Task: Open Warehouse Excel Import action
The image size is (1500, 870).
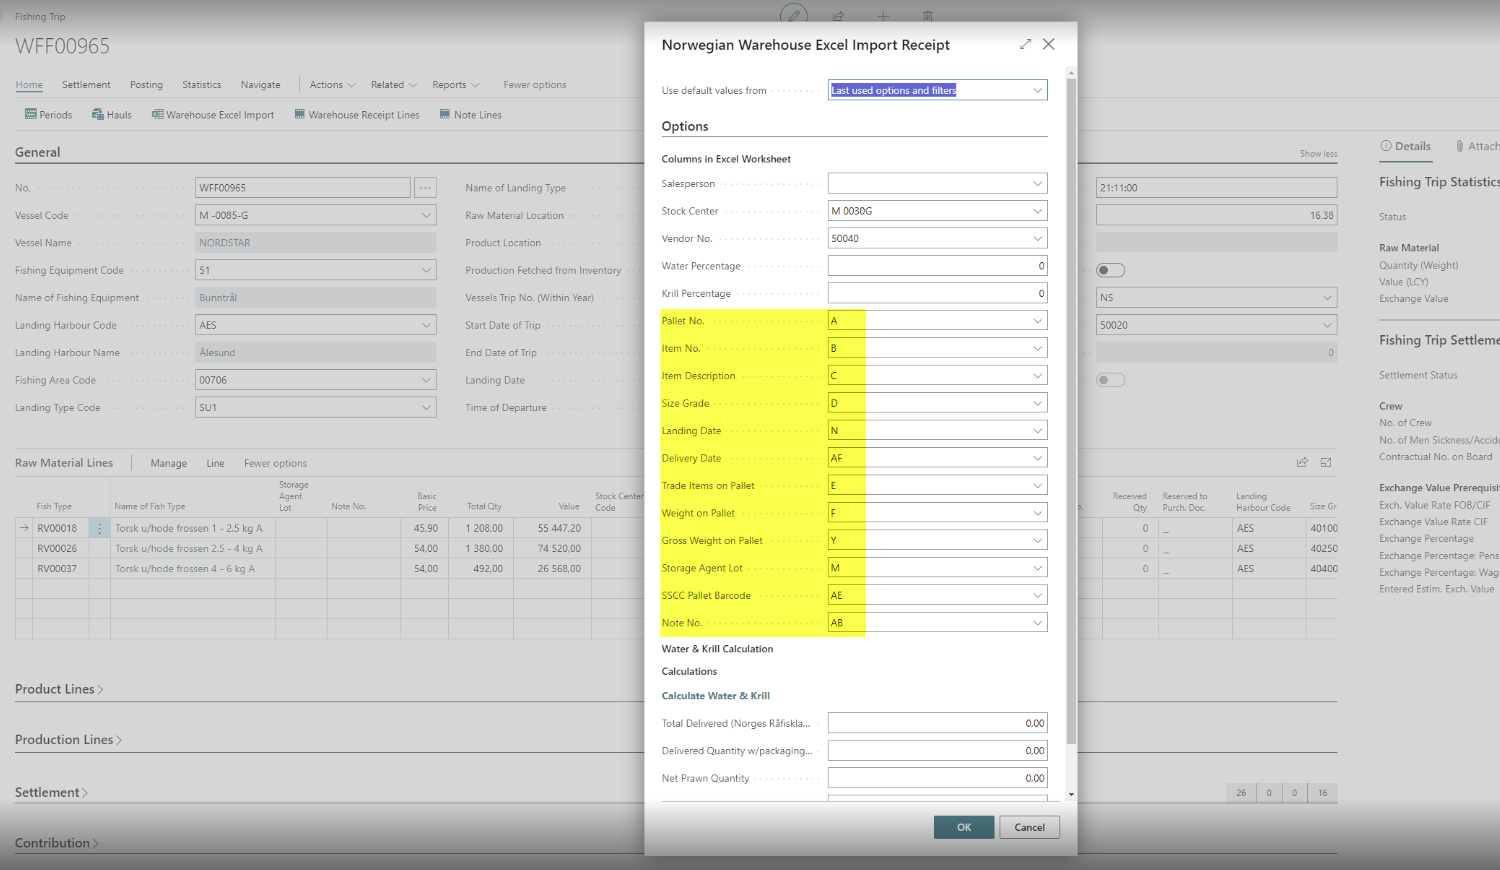Action: [213, 115]
